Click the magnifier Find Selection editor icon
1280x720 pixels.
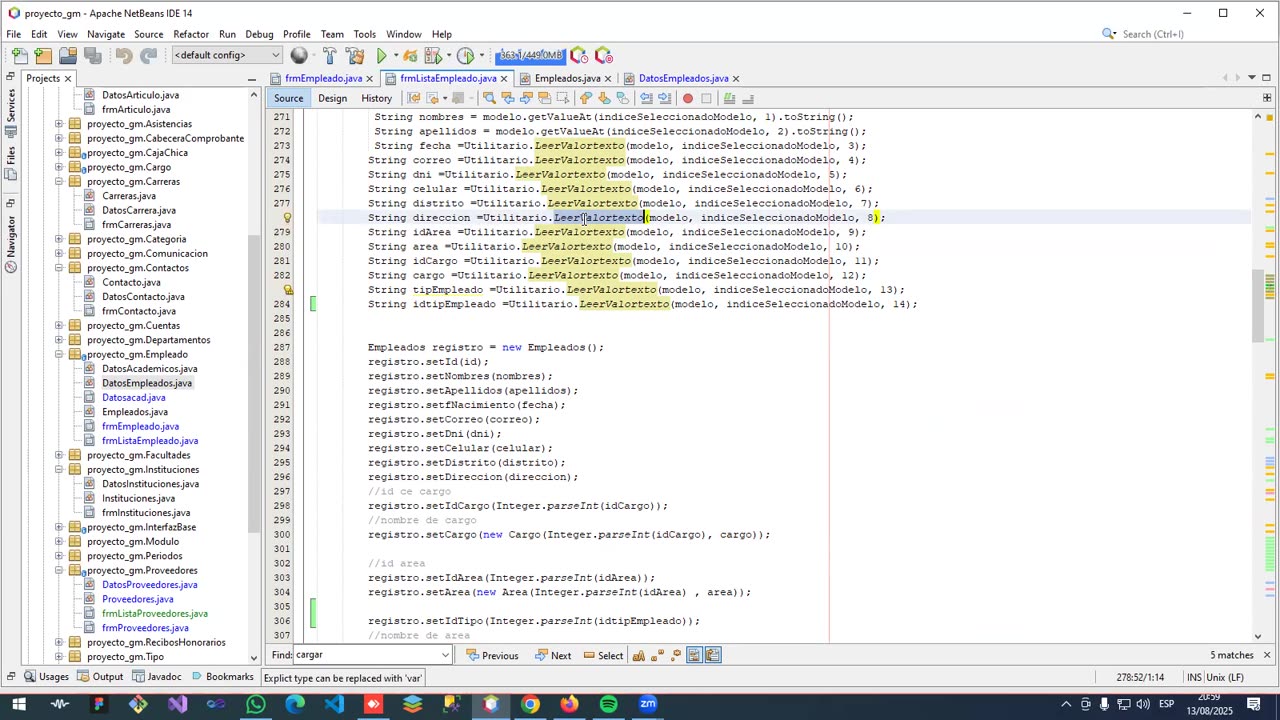pyautogui.click(x=489, y=98)
